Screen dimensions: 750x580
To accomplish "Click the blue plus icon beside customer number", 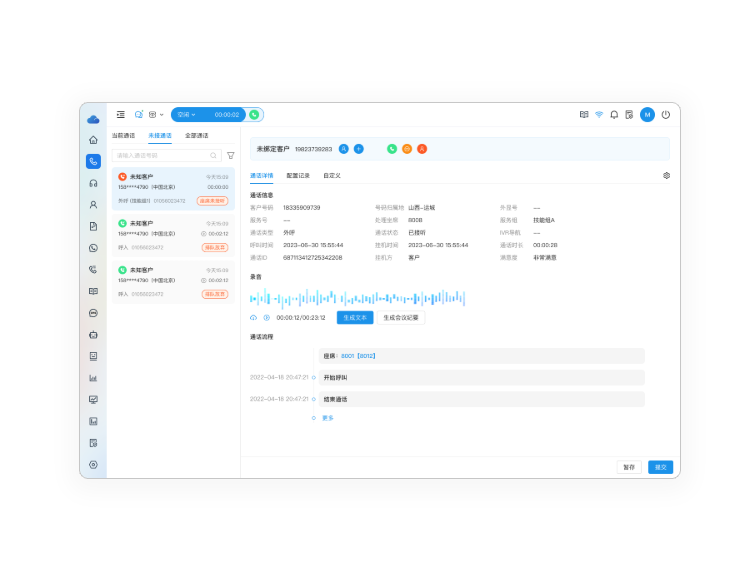I will click(359, 149).
